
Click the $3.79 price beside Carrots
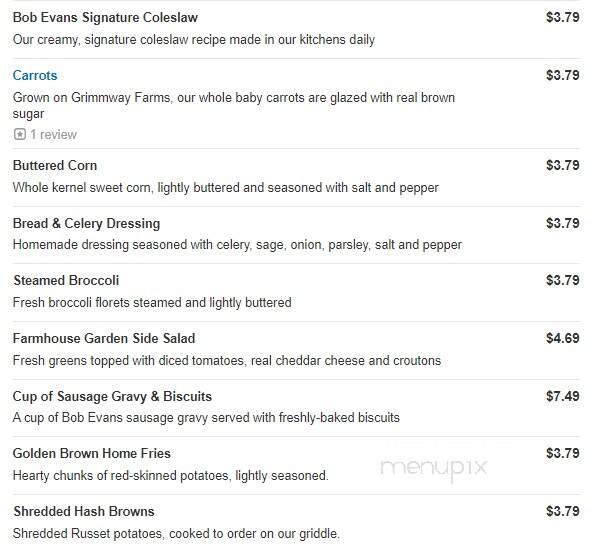[x=563, y=75]
